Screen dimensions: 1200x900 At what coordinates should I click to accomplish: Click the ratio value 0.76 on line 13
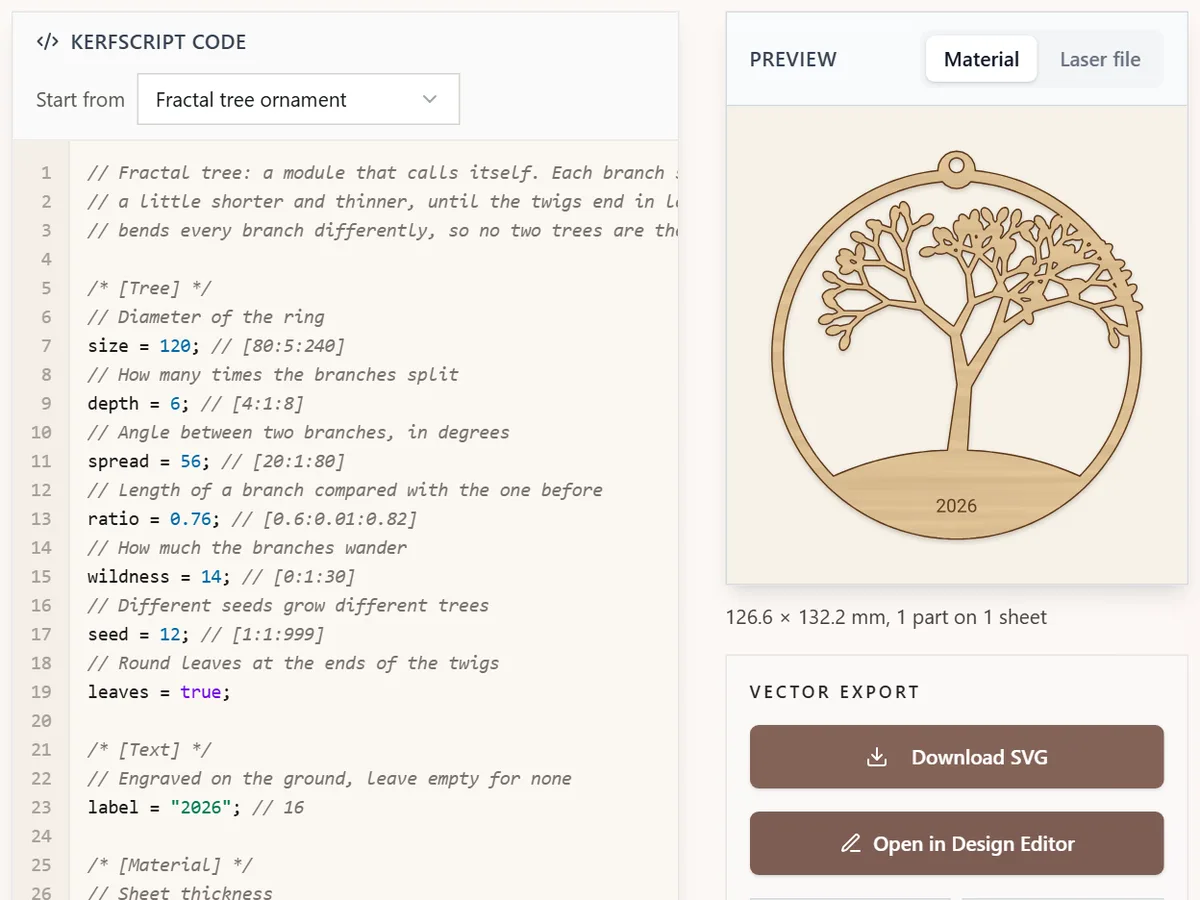pos(190,519)
